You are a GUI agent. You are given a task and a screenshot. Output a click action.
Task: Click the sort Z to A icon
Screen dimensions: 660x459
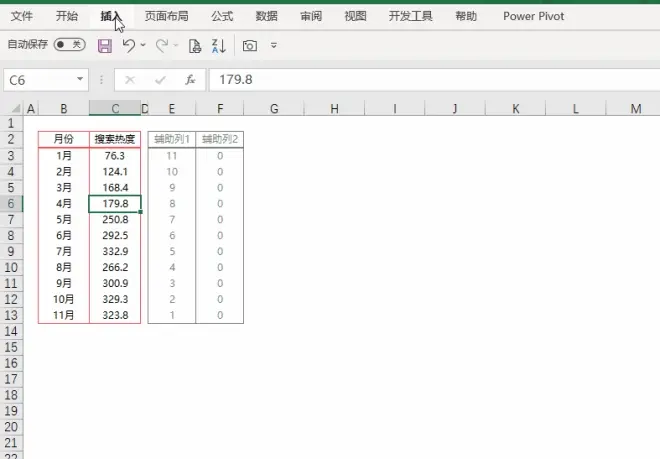[x=219, y=45]
